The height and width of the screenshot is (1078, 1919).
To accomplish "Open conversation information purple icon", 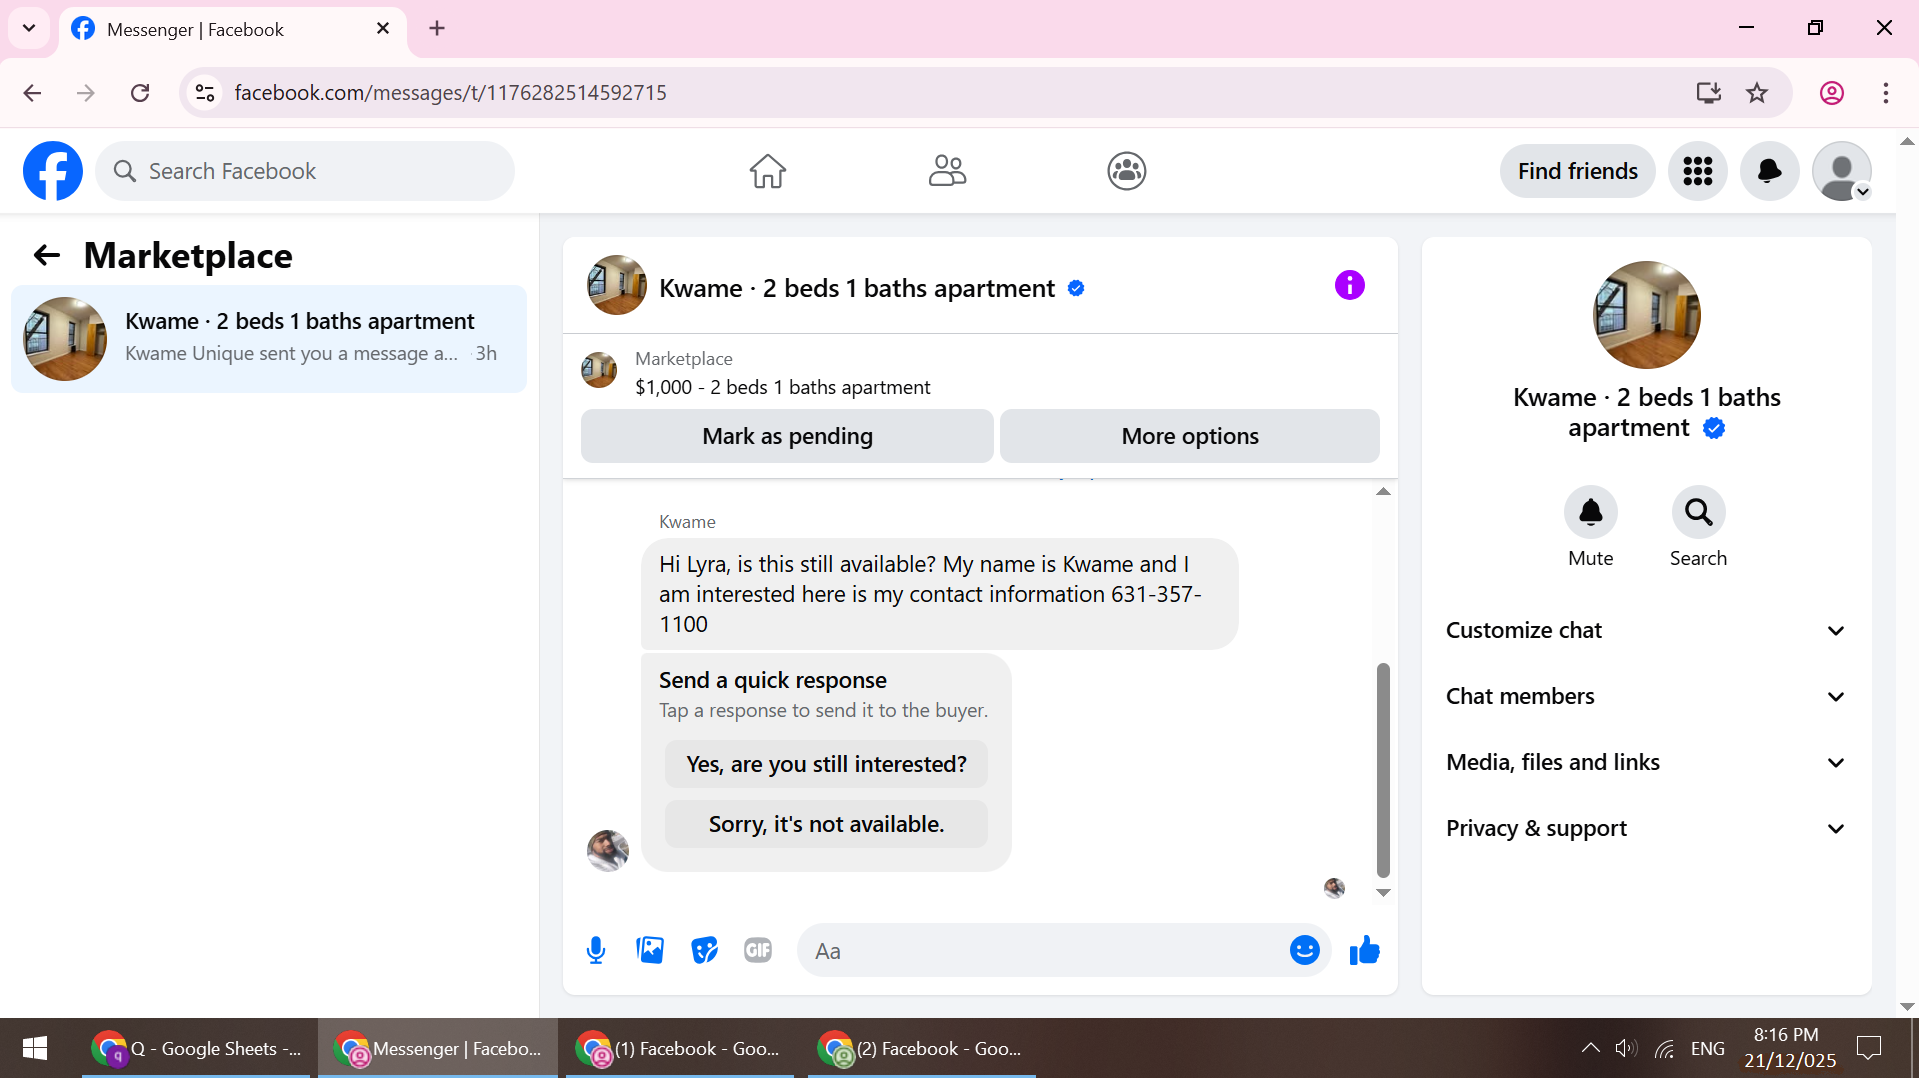I will coord(1350,286).
